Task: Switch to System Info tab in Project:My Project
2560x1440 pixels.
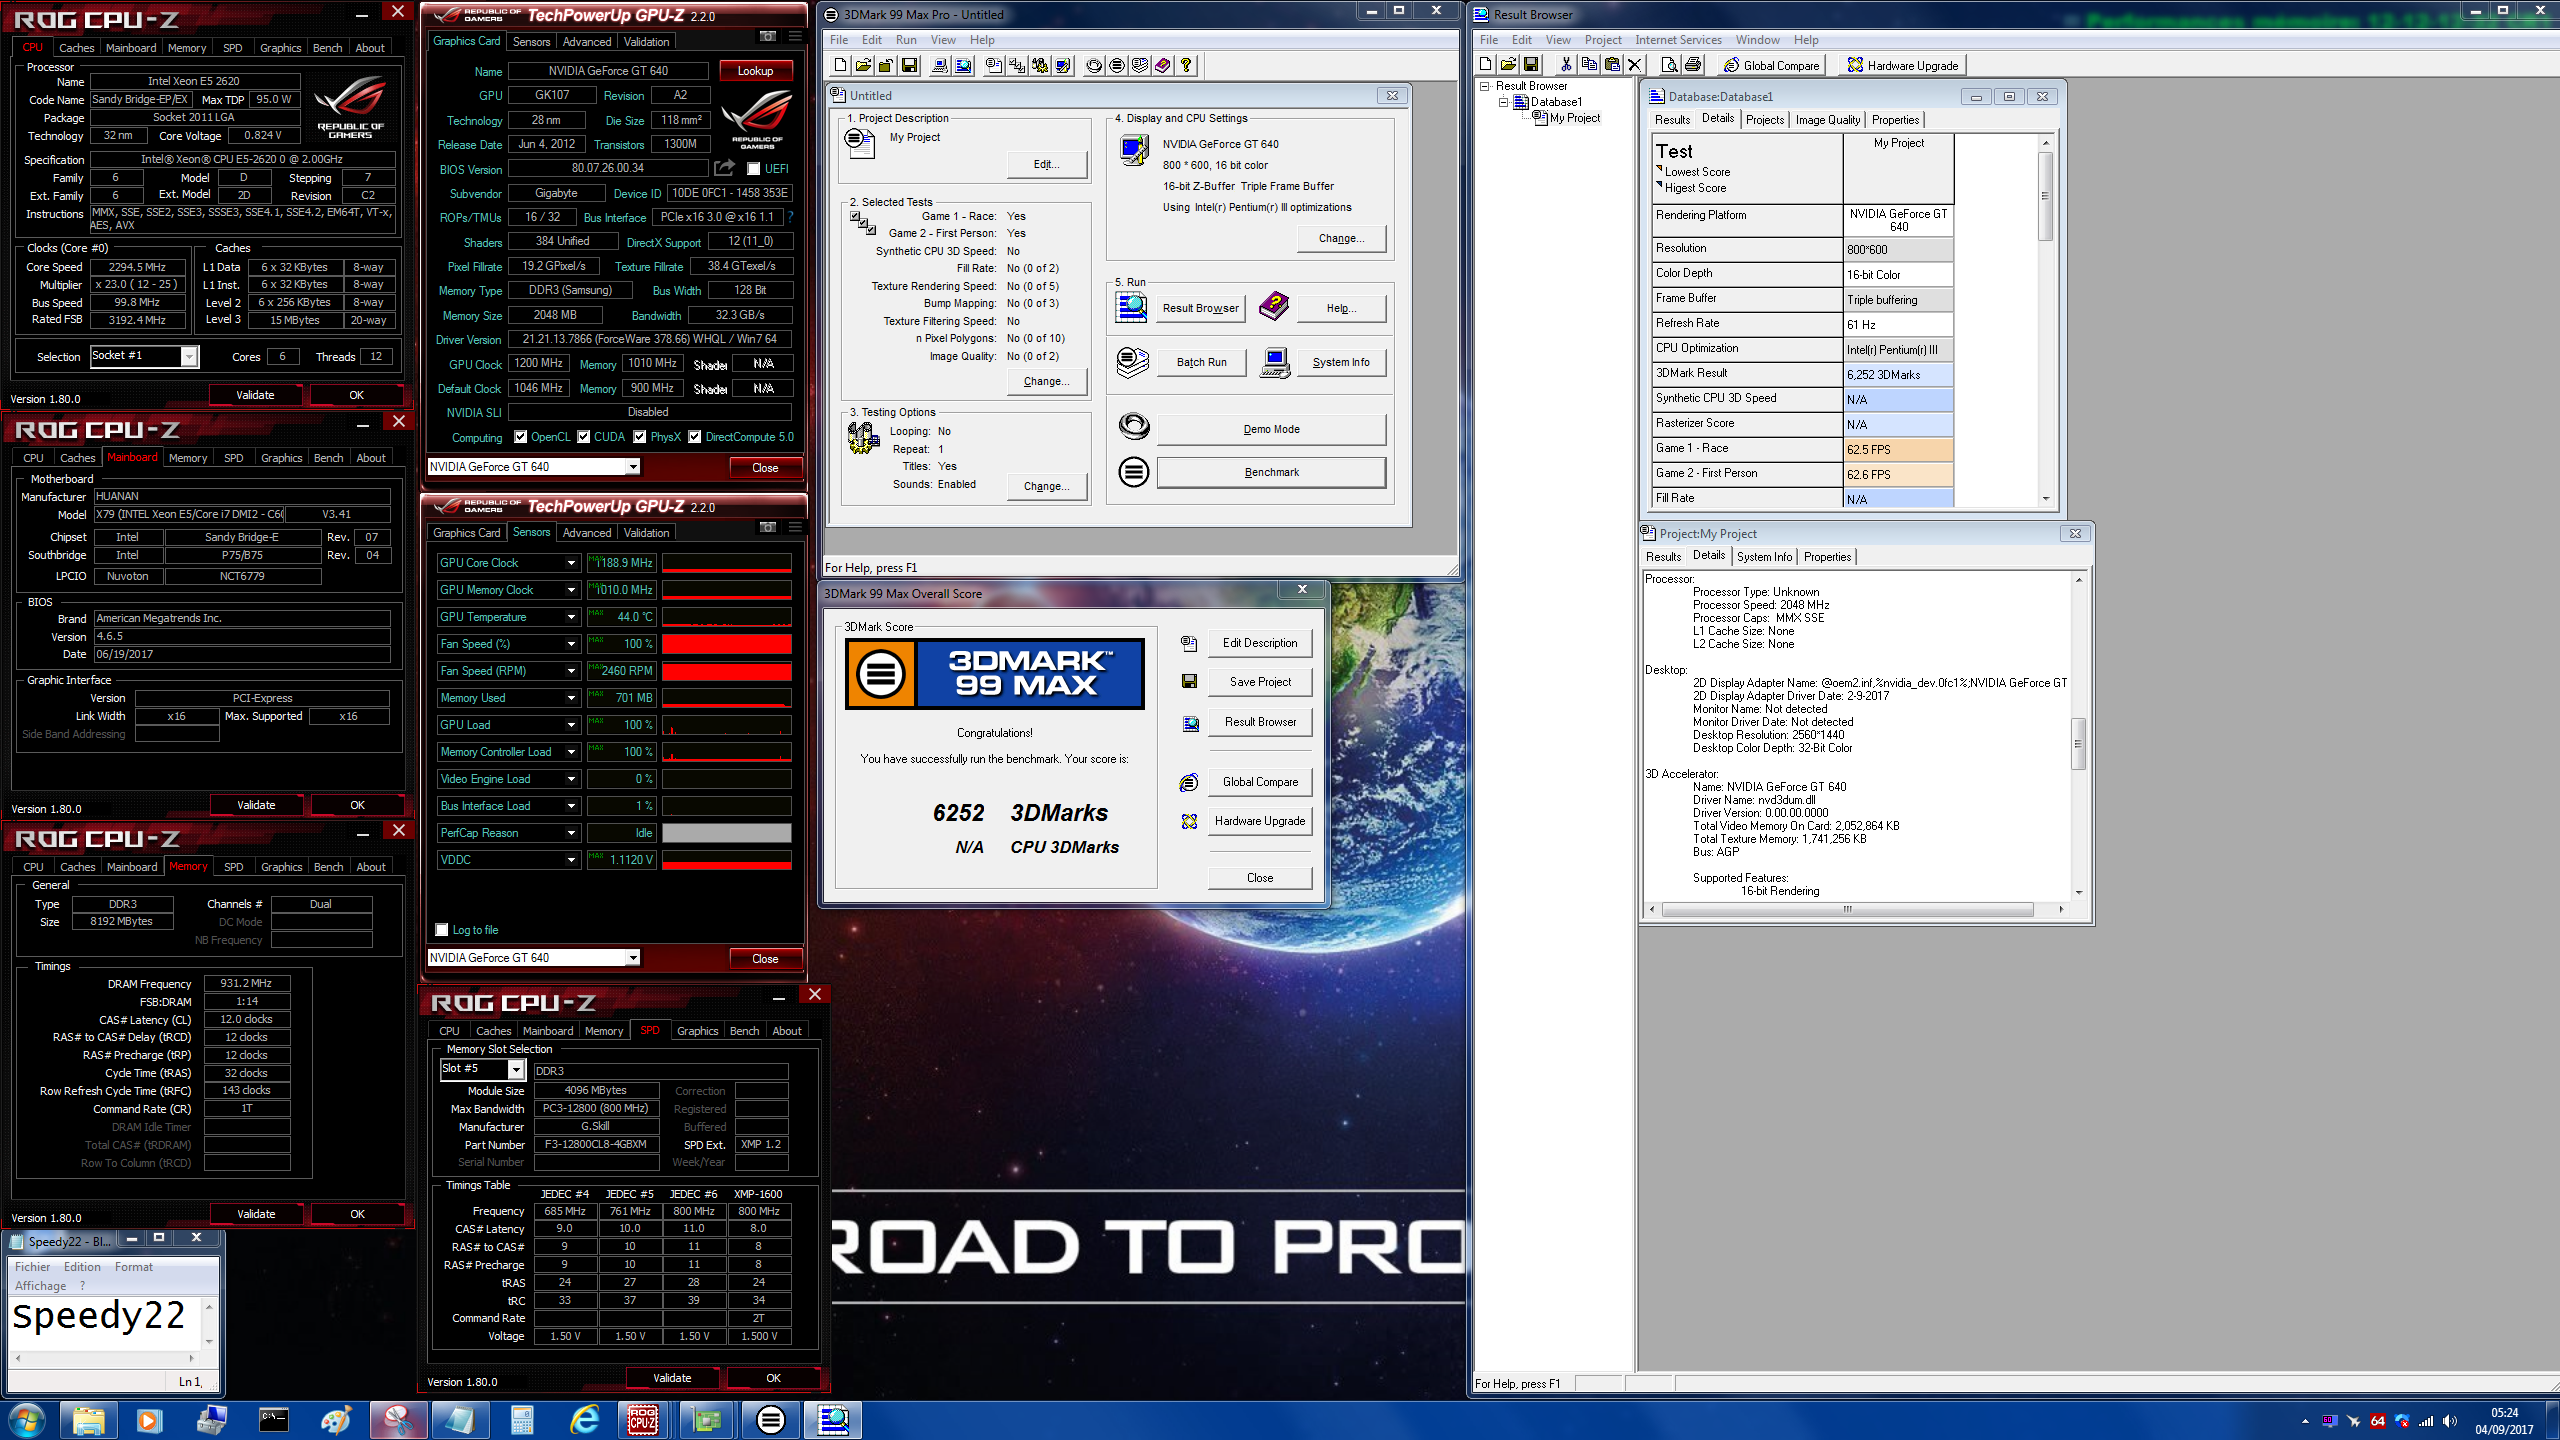Action: click(1764, 557)
